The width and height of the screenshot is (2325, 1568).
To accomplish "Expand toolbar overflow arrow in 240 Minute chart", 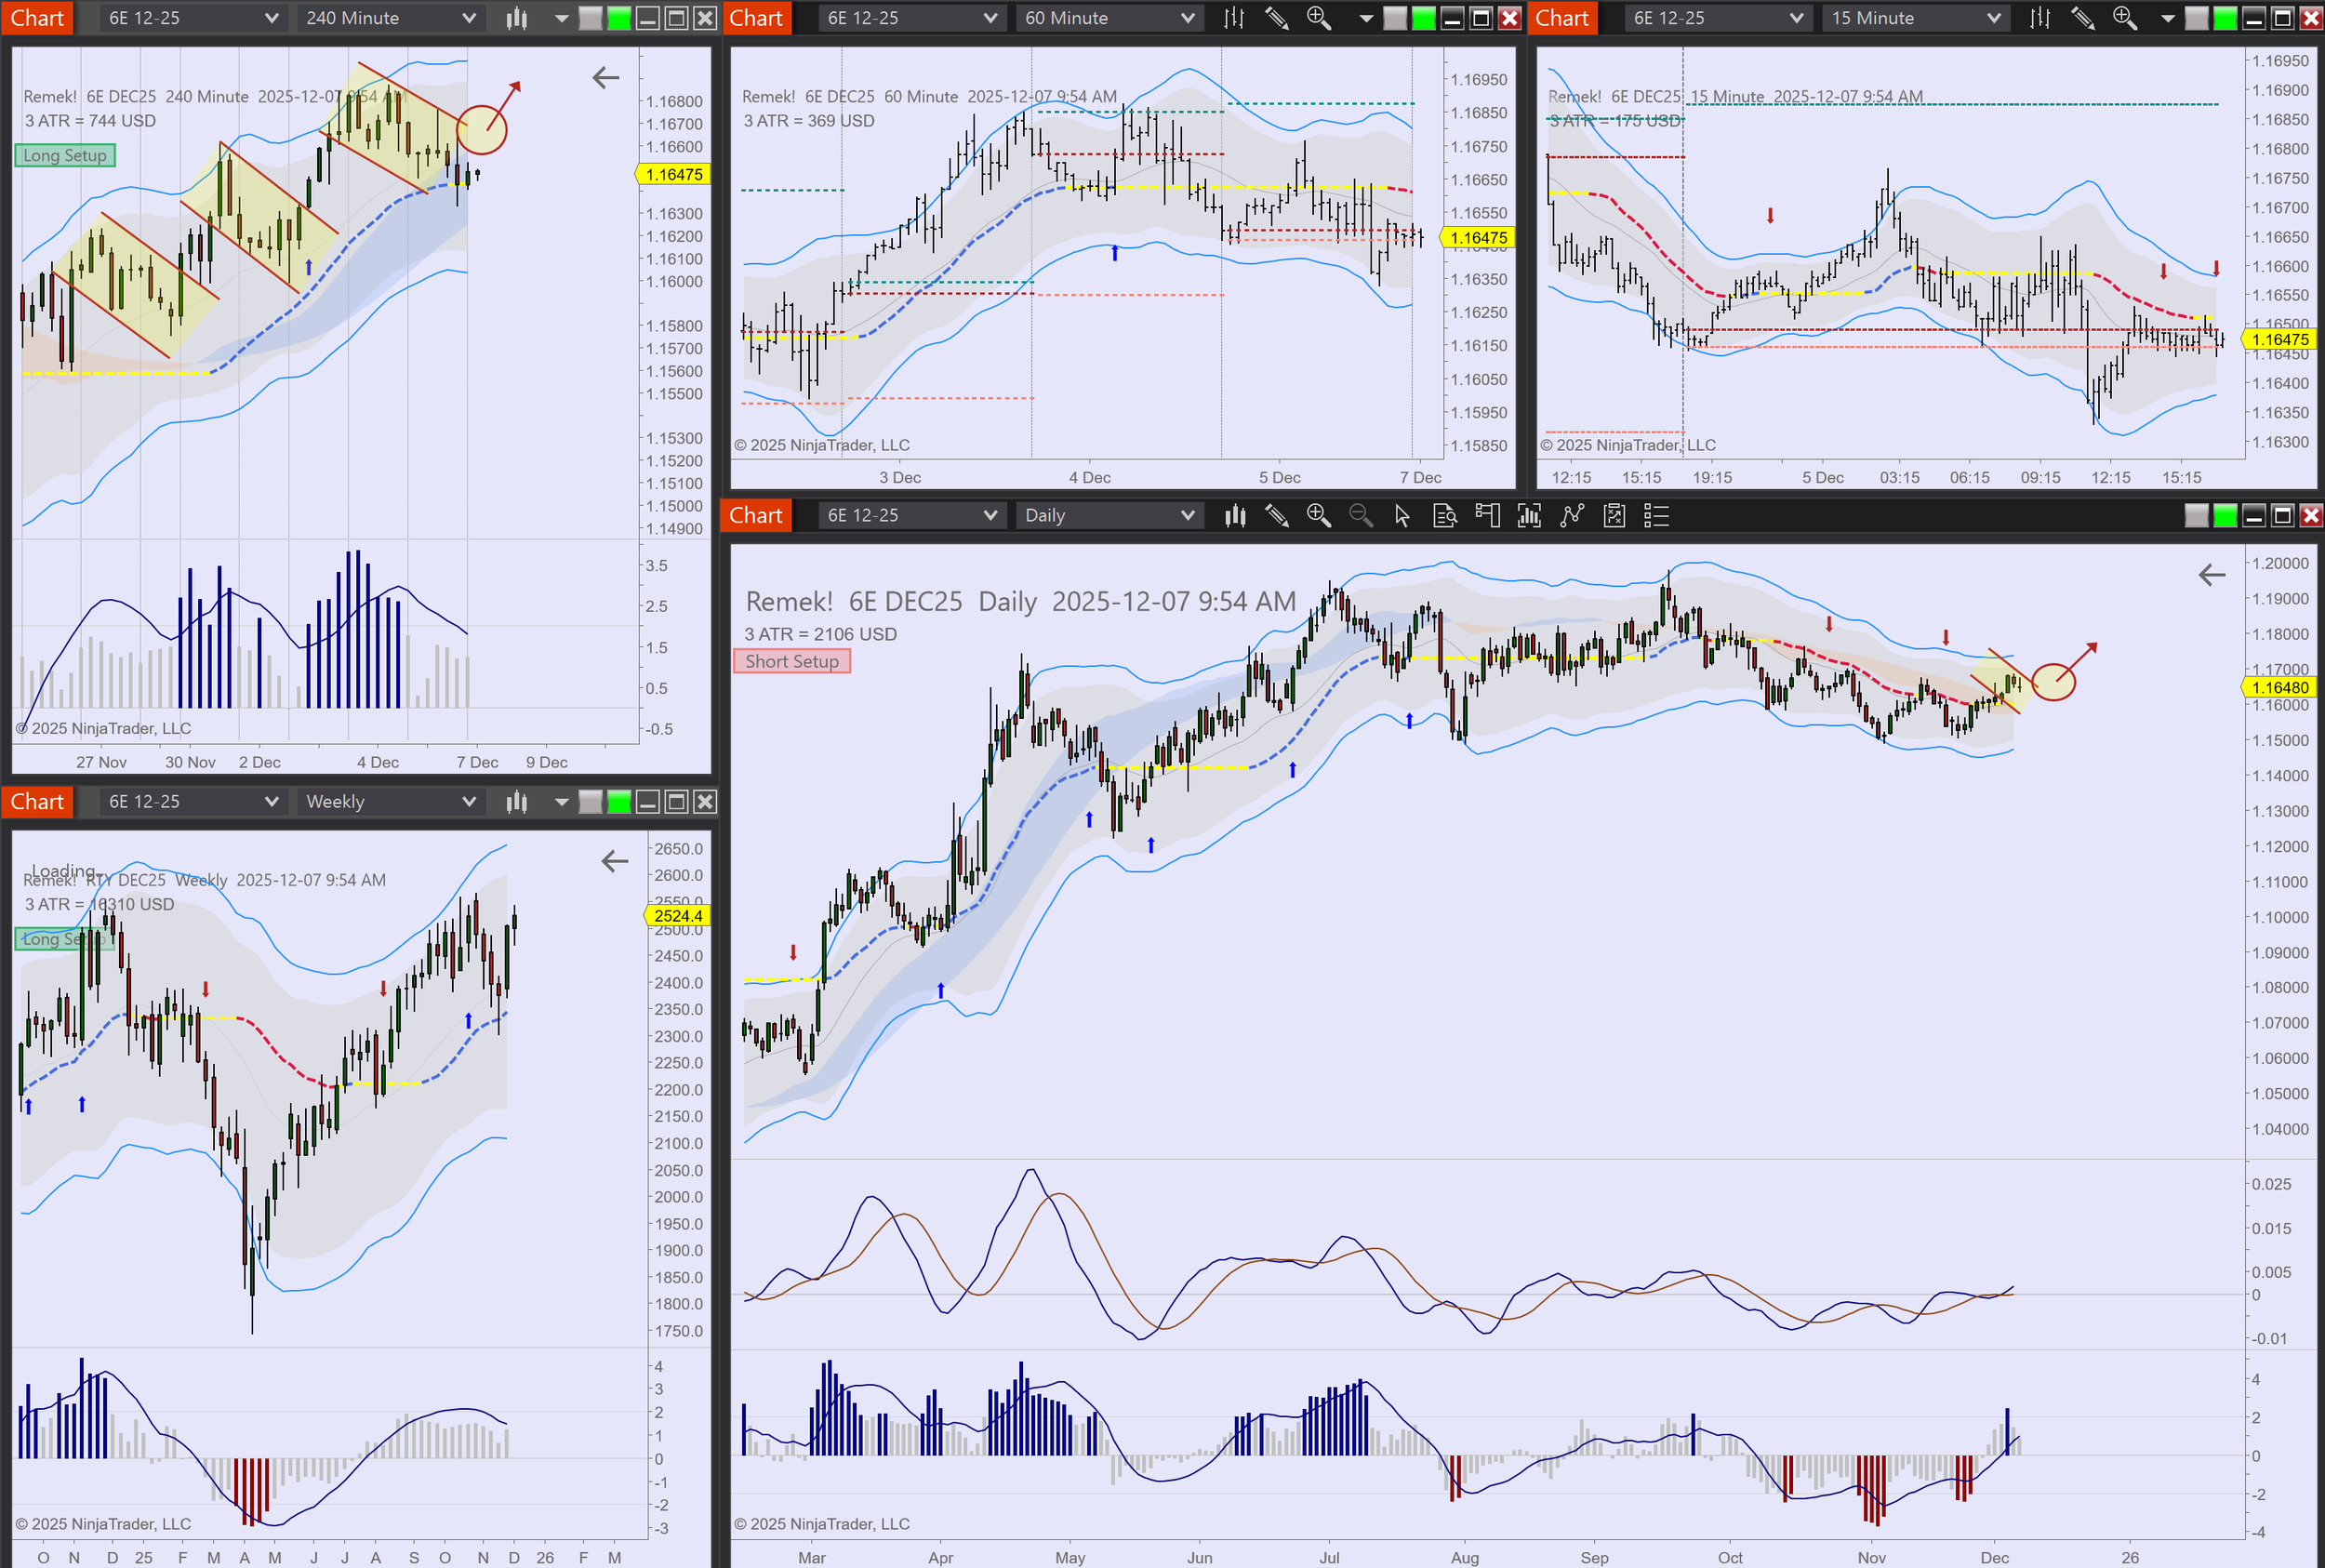I will tap(561, 18).
